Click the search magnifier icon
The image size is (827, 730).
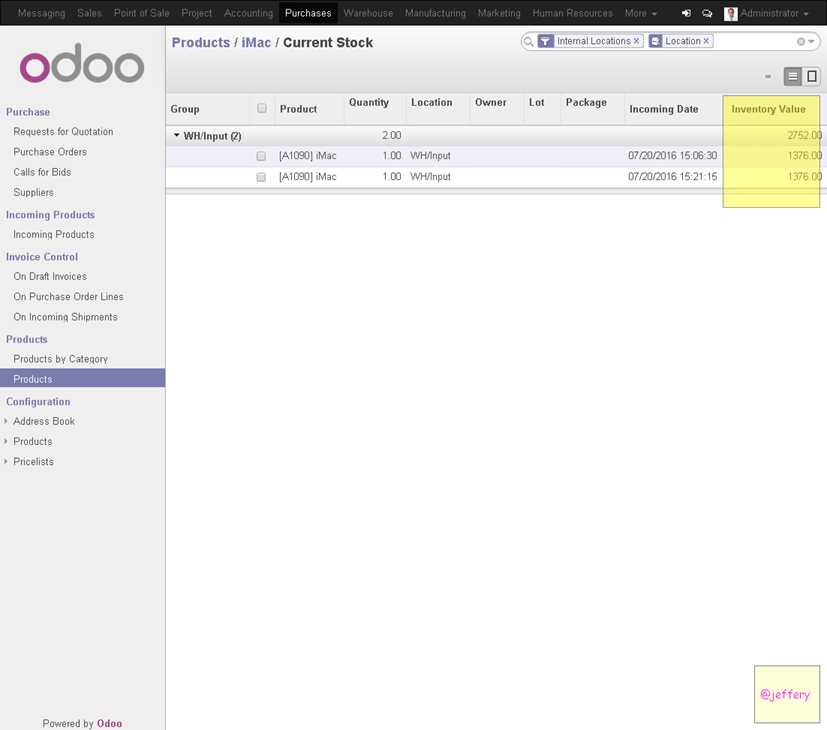[x=528, y=41]
